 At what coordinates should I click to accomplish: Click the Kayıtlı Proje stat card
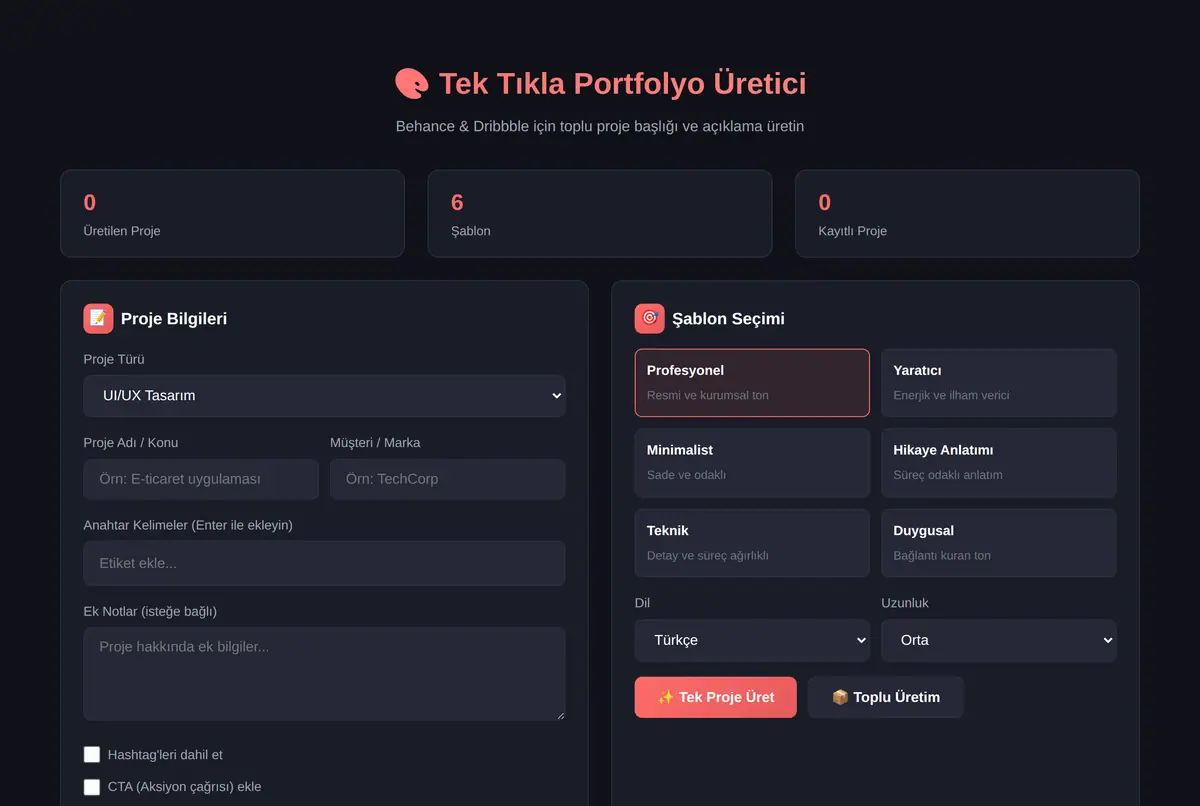point(967,213)
